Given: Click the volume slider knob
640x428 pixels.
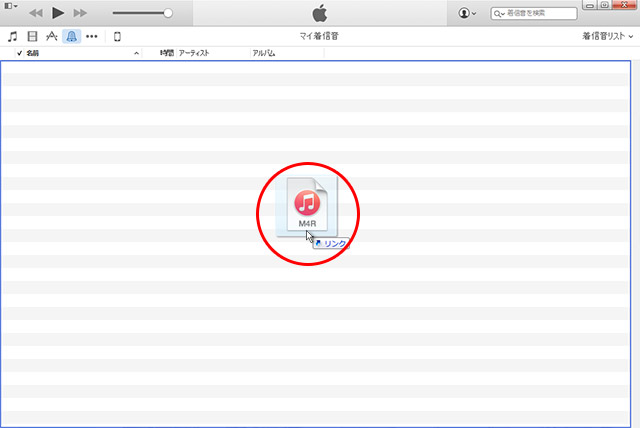Looking at the screenshot, I should tap(167, 13).
